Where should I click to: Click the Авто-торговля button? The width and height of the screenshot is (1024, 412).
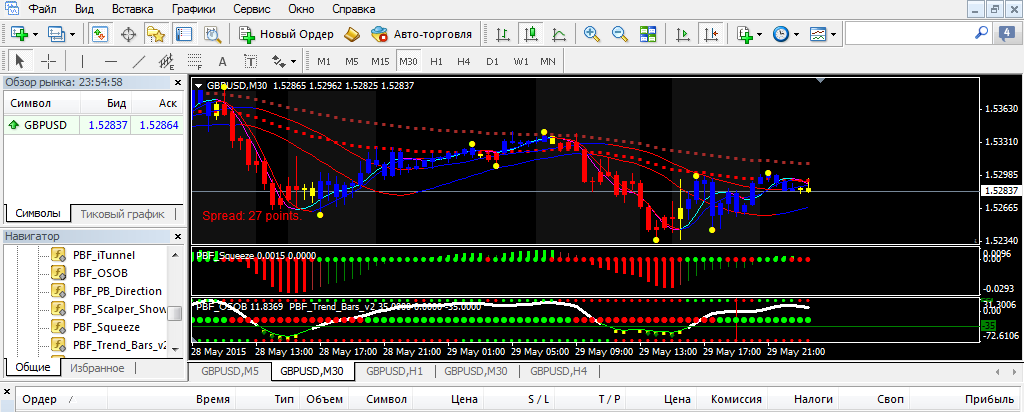[x=423, y=33]
